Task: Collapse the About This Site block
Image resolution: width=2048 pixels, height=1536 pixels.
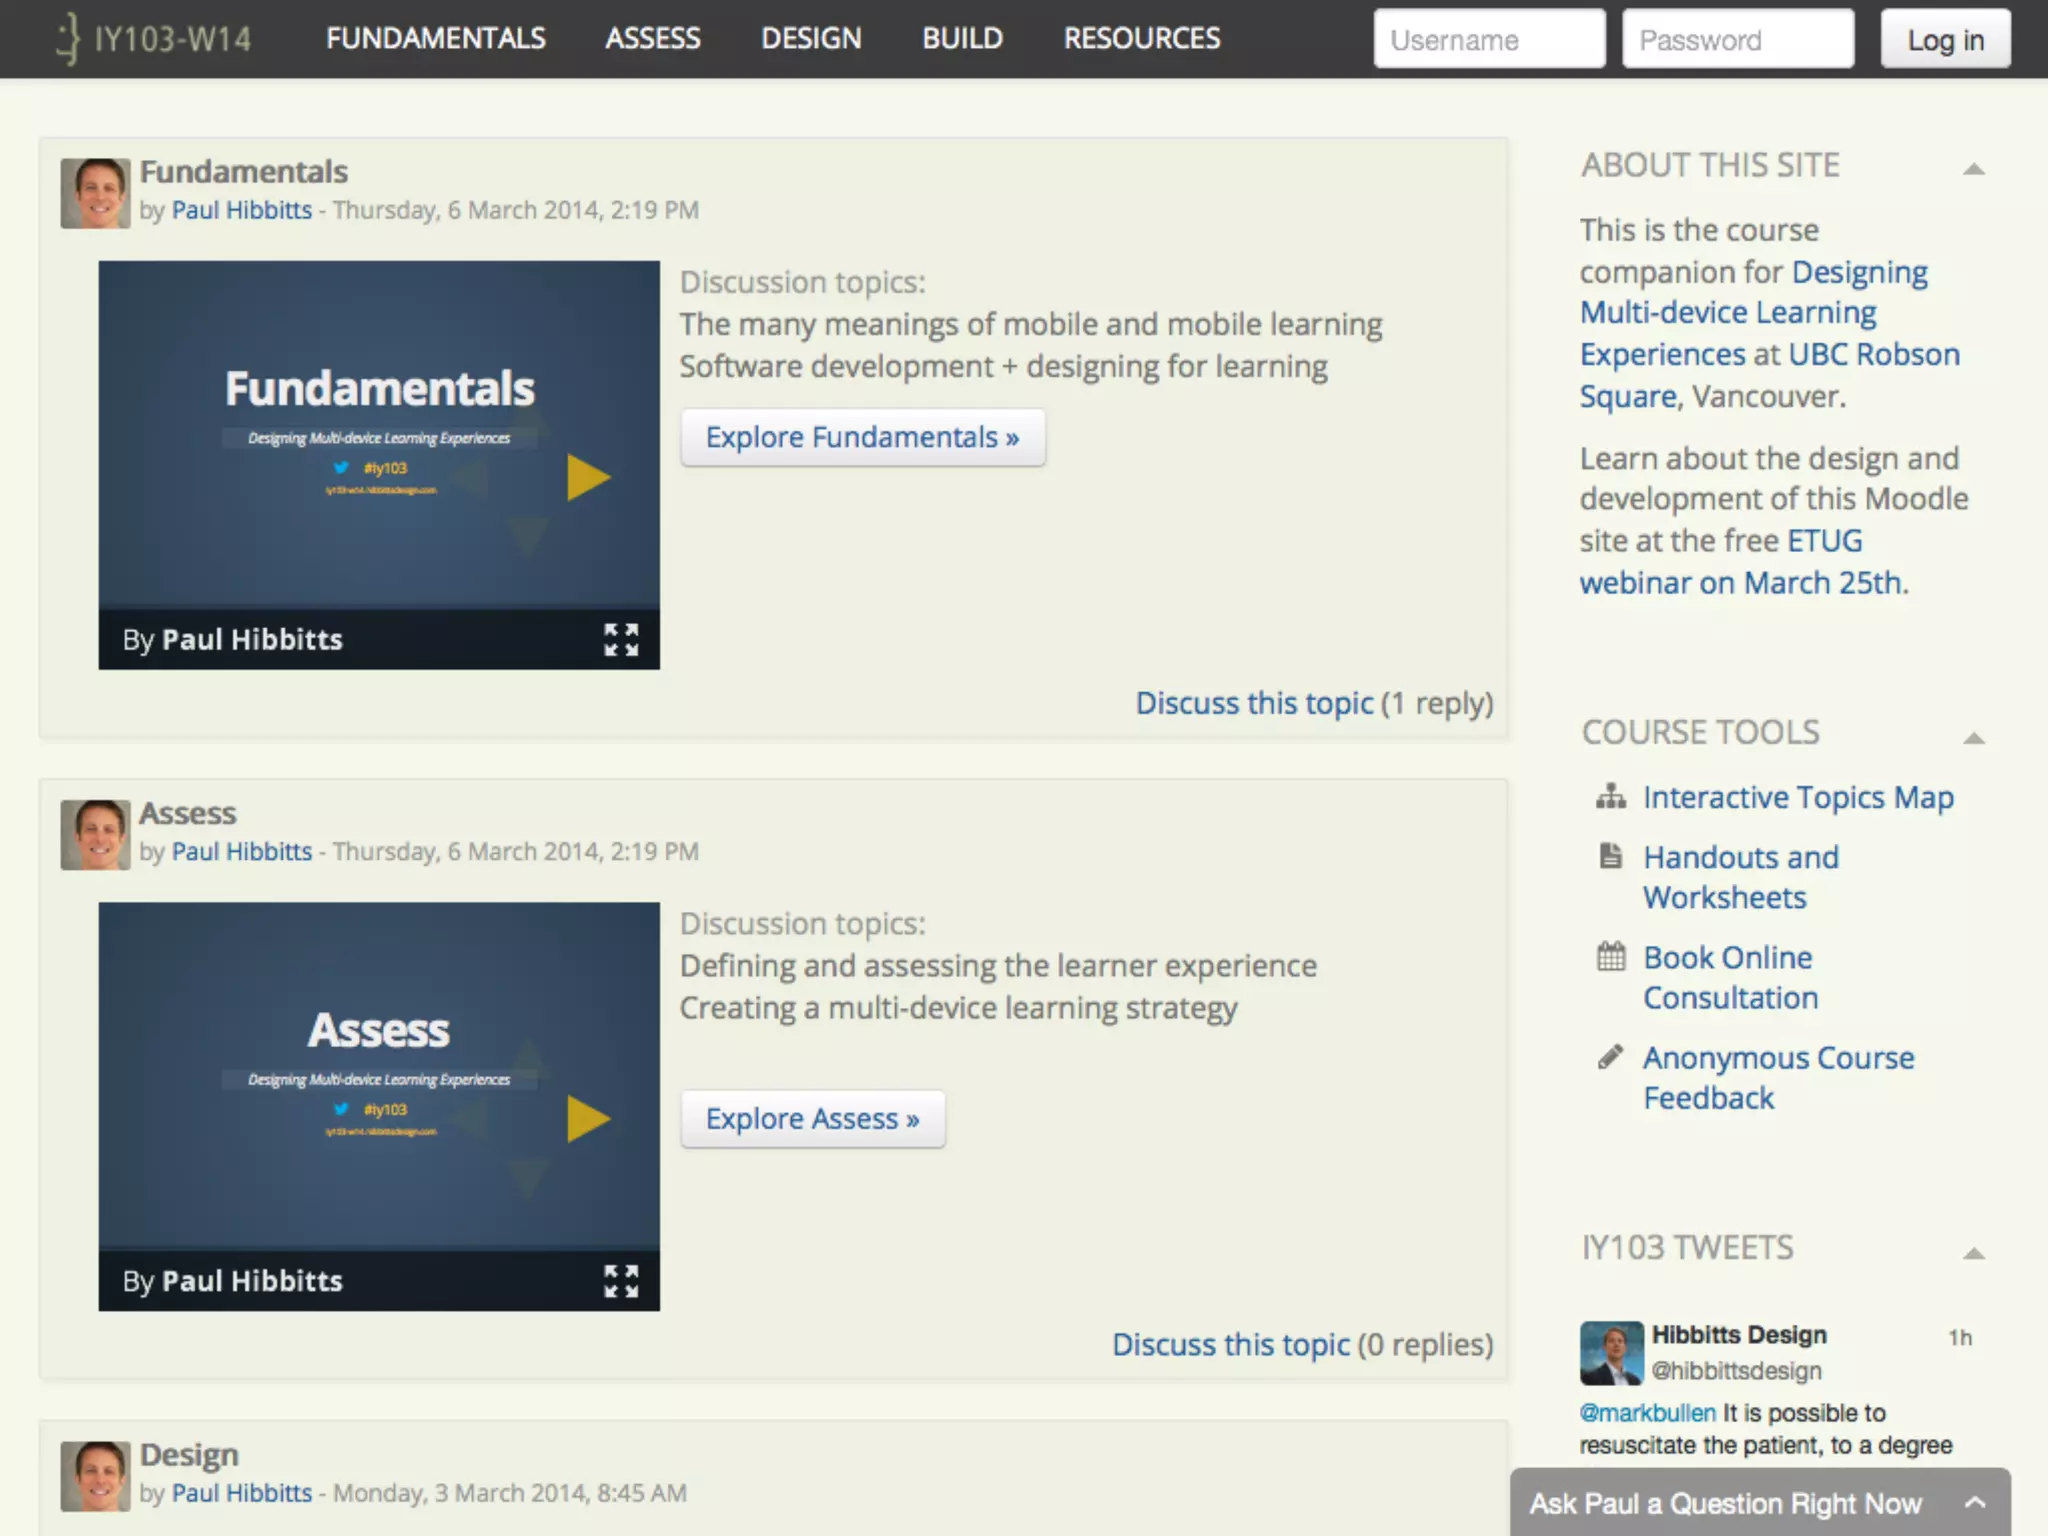Action: click(x=1973, y=169)
